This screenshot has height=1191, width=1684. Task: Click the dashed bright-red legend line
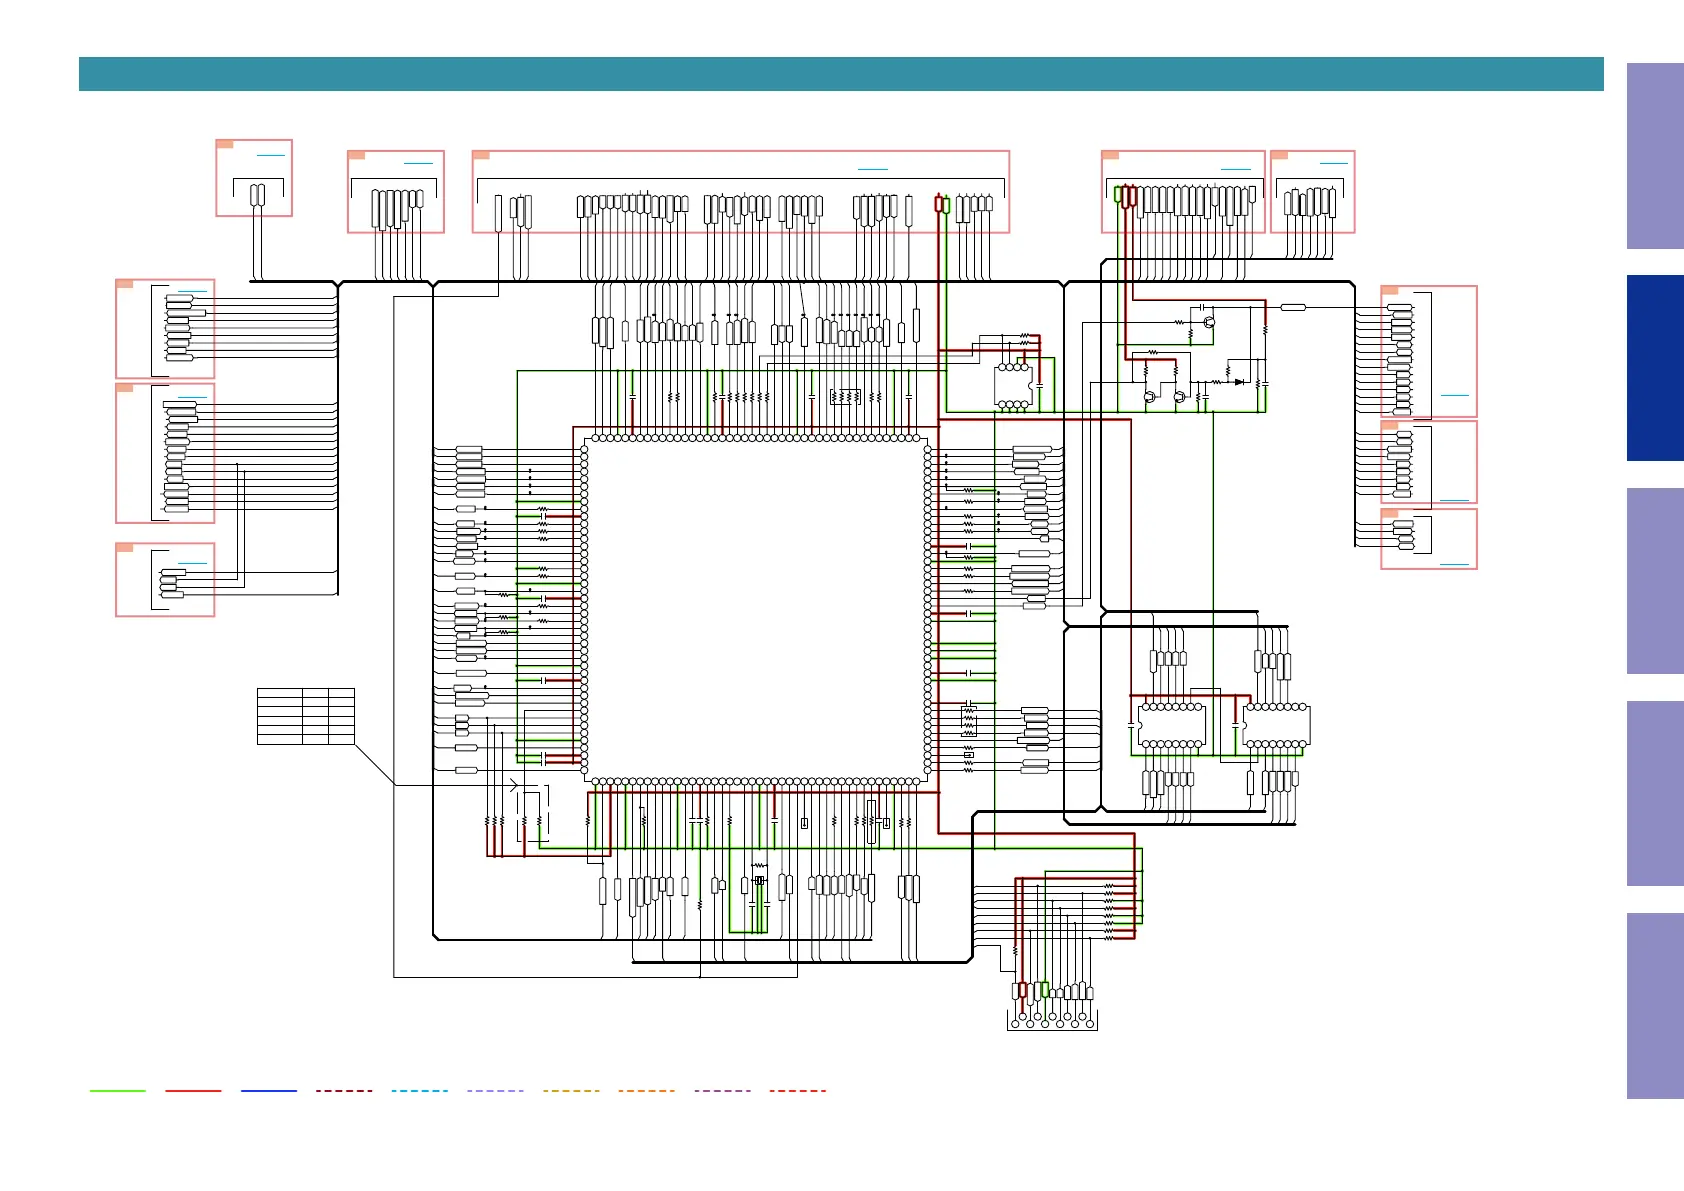(x=798, y=1090)
